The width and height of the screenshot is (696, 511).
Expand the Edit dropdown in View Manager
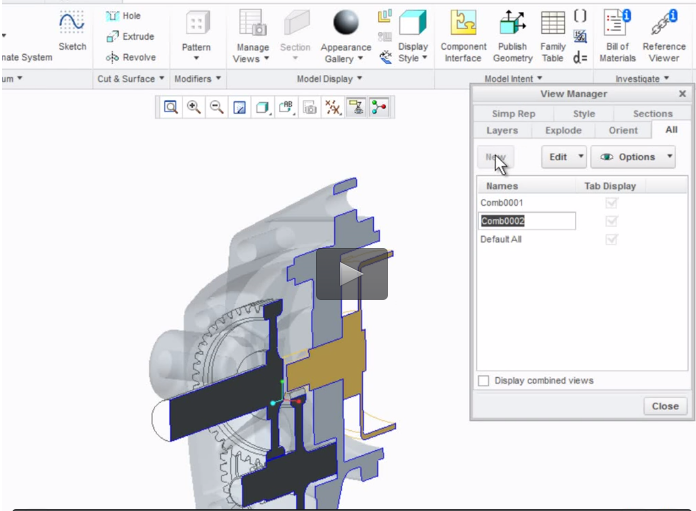[564, 157]
